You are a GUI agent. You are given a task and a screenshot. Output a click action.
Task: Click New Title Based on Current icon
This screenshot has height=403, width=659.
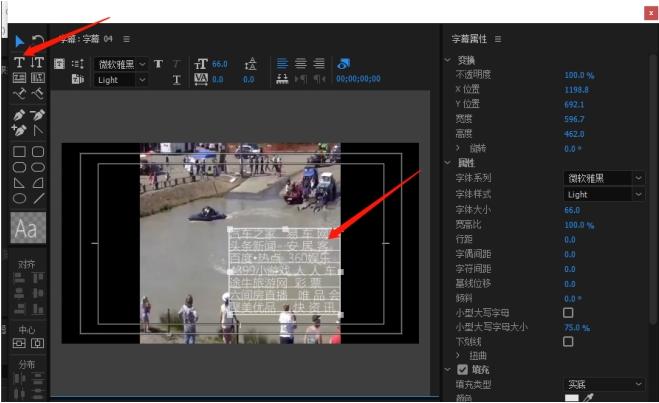coord(60,64)
